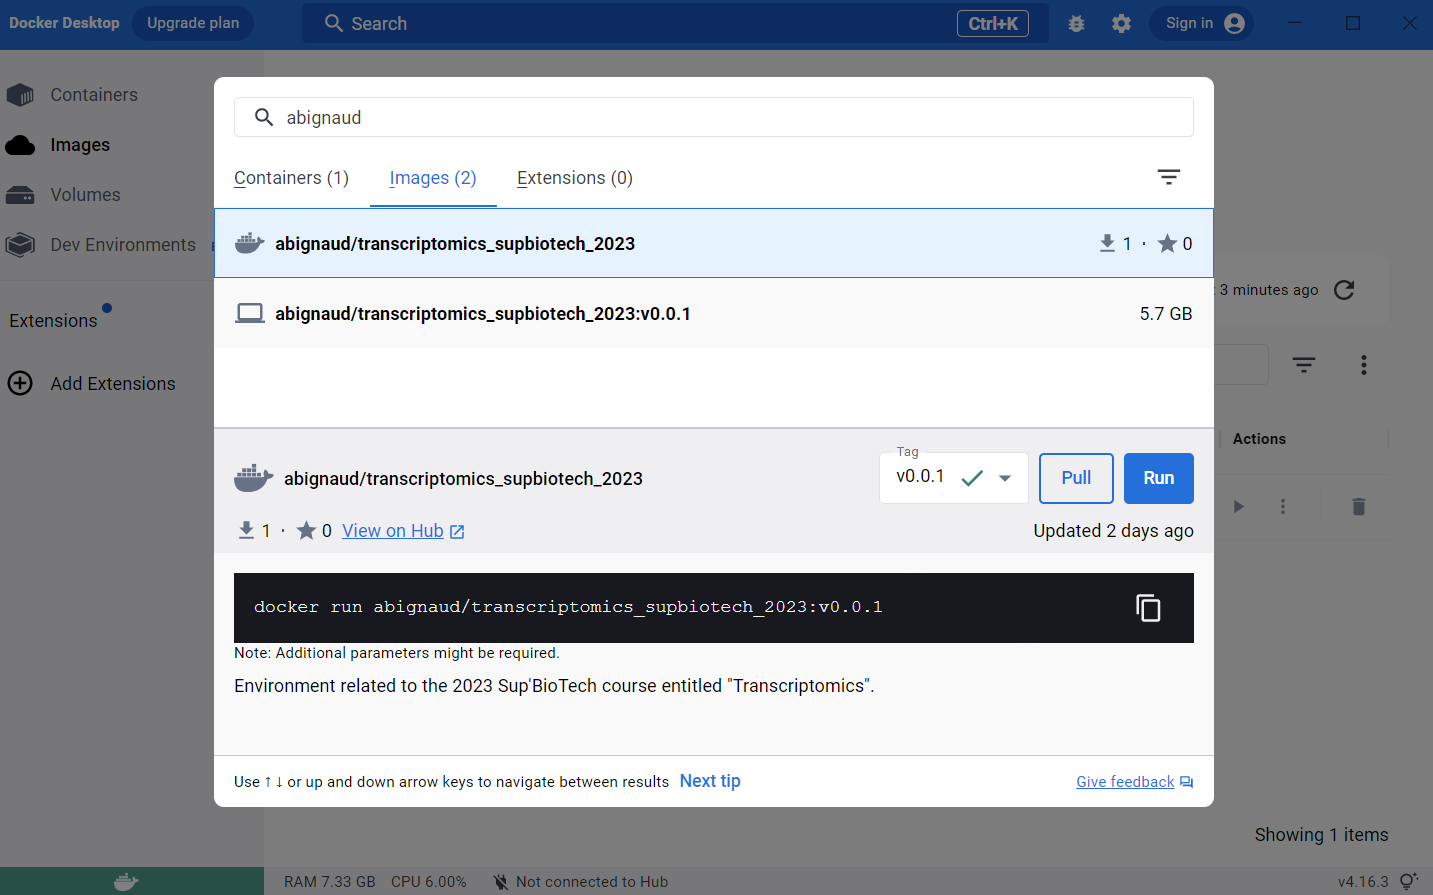Delete image using trash icon

click(x=1358, y=507)
